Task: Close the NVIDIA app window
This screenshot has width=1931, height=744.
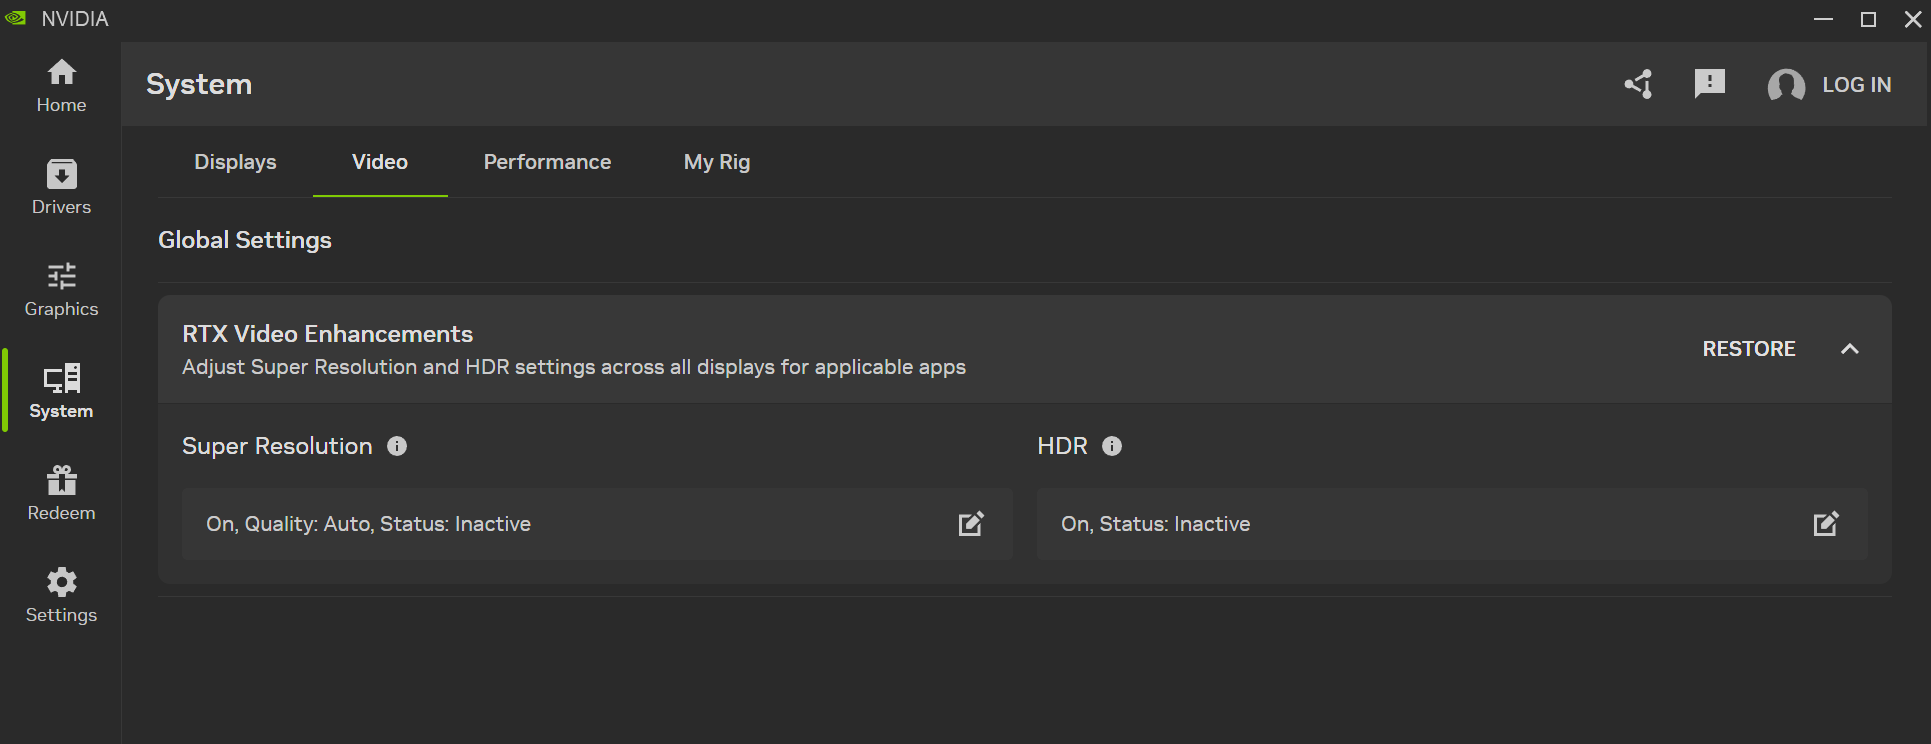Action: tap(1912, 20)
